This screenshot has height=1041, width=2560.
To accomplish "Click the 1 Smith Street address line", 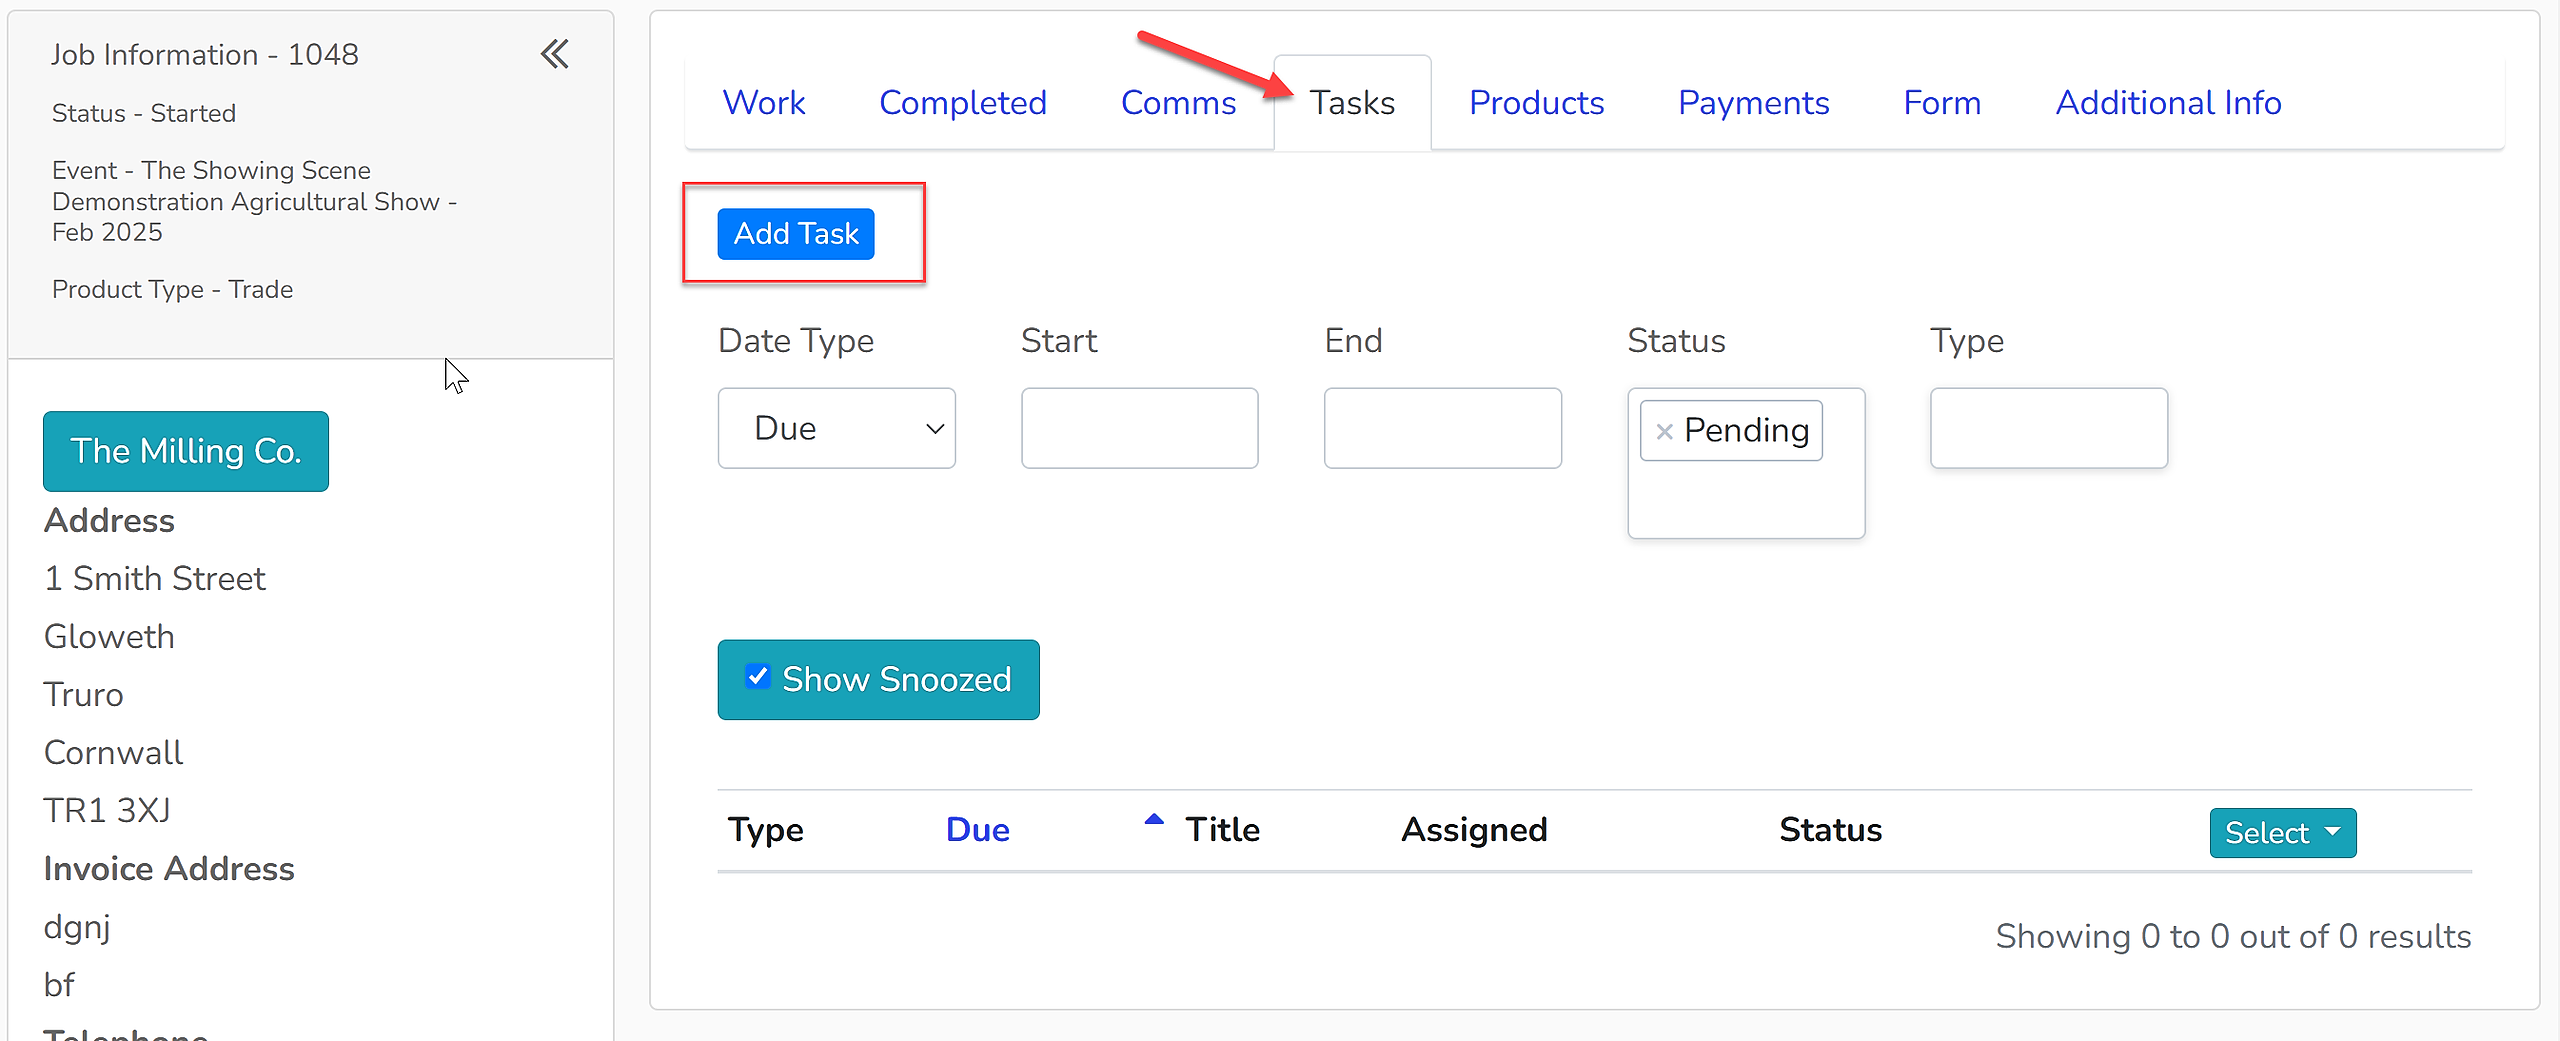I will click(155, 578).
